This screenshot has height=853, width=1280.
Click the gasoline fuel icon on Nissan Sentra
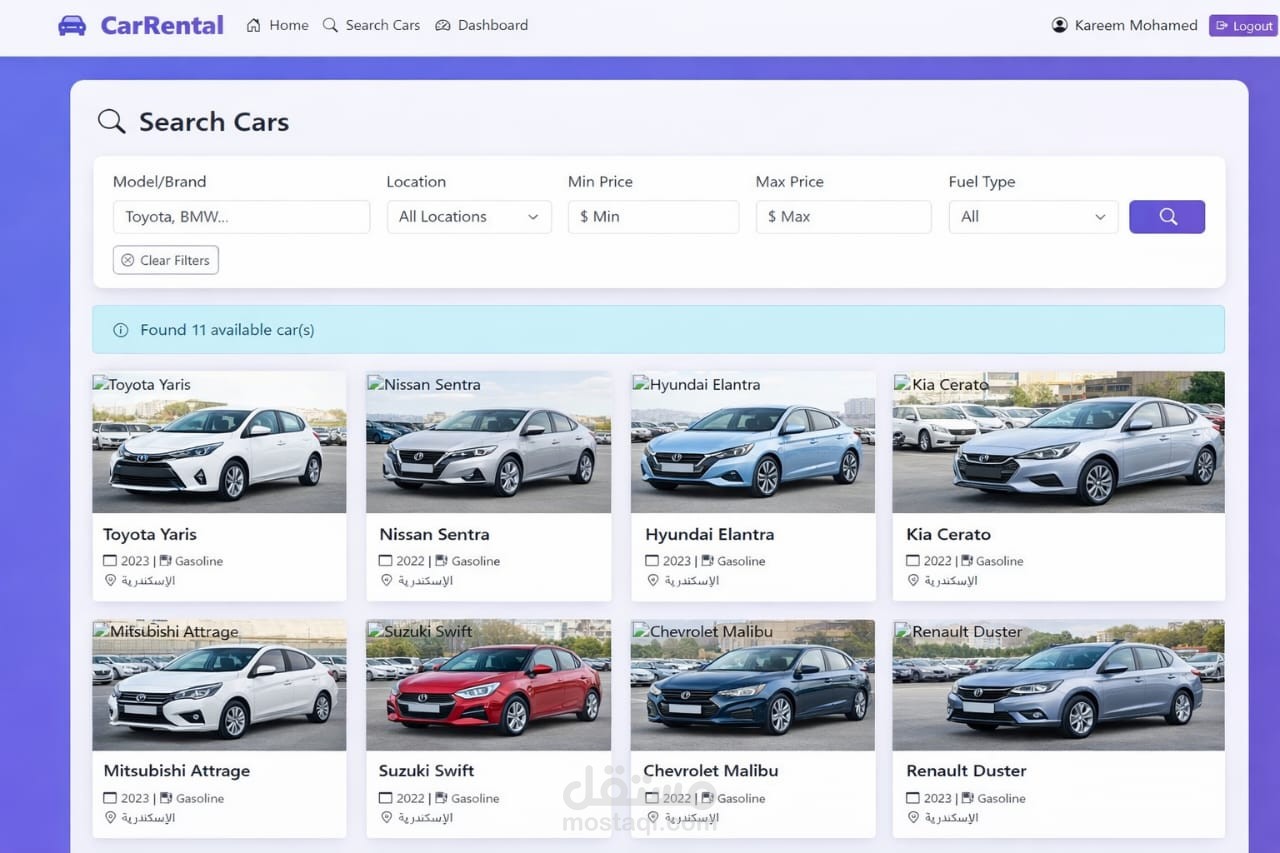[439, 561]
